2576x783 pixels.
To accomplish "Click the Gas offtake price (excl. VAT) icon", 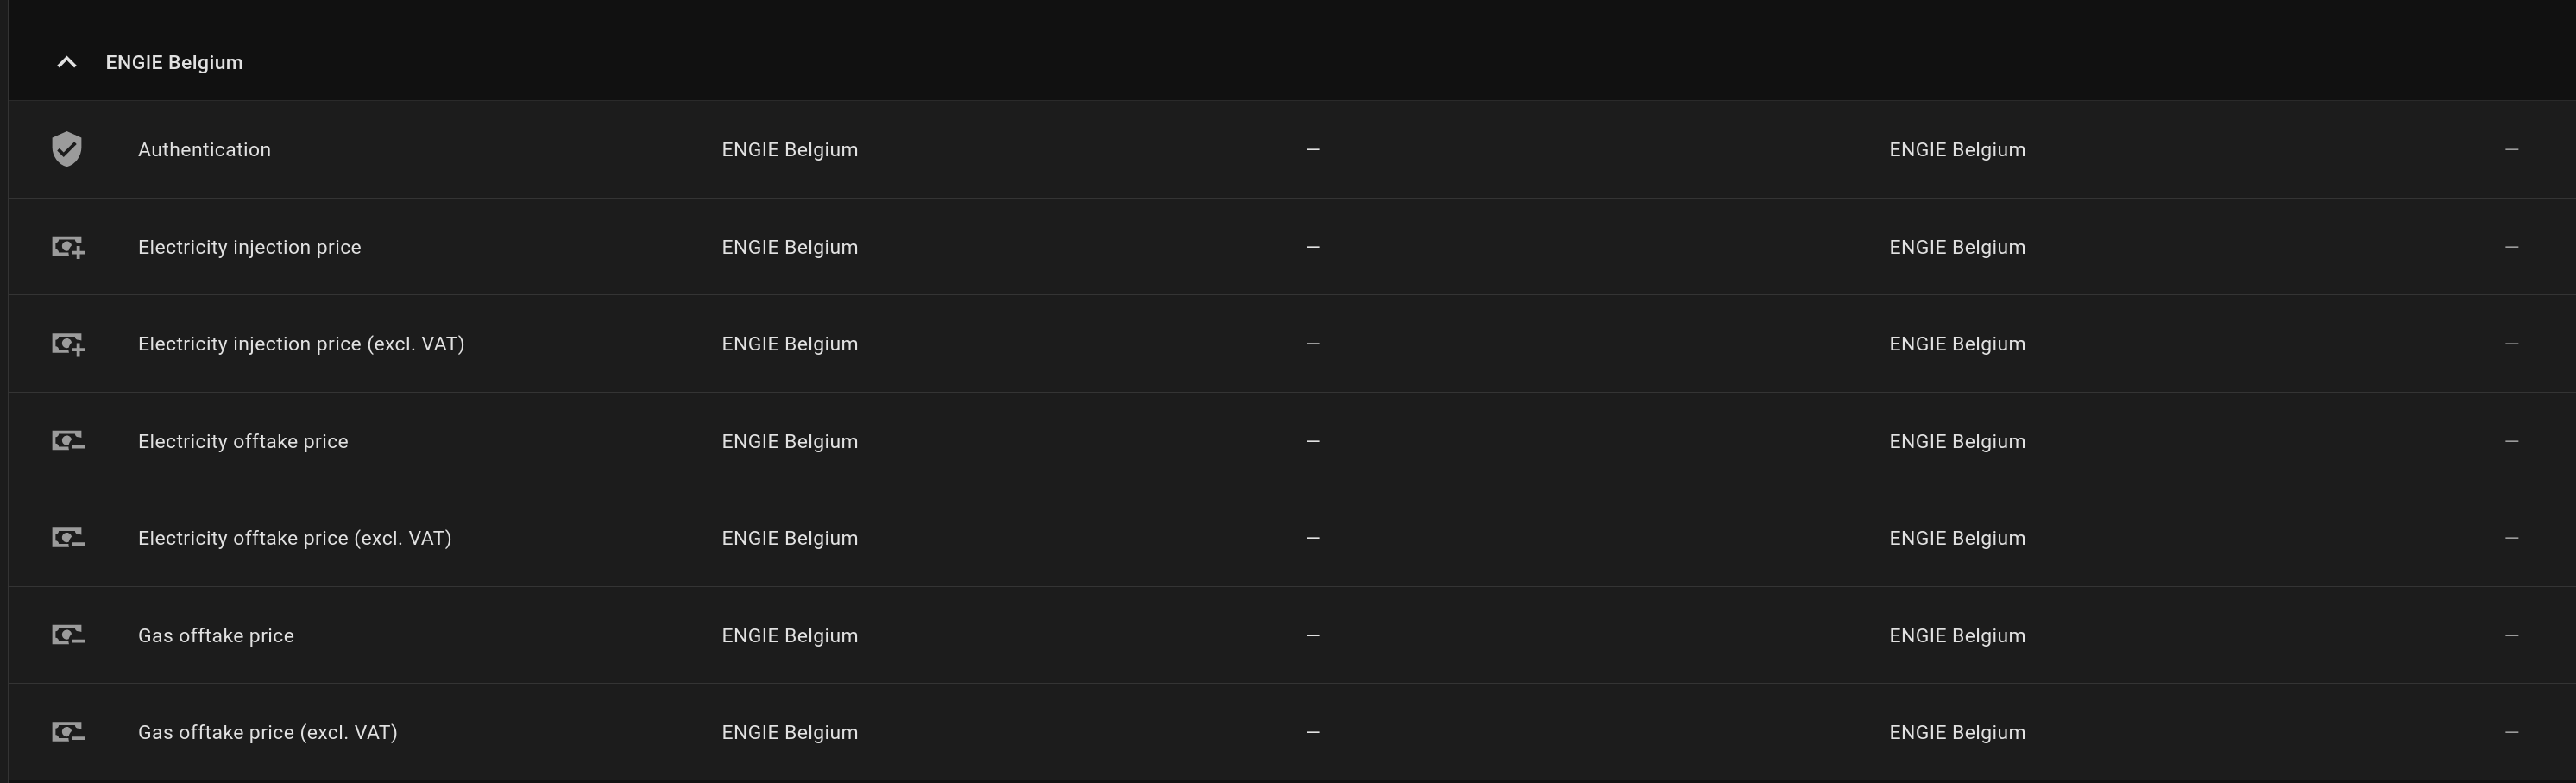I will (68, 732).
